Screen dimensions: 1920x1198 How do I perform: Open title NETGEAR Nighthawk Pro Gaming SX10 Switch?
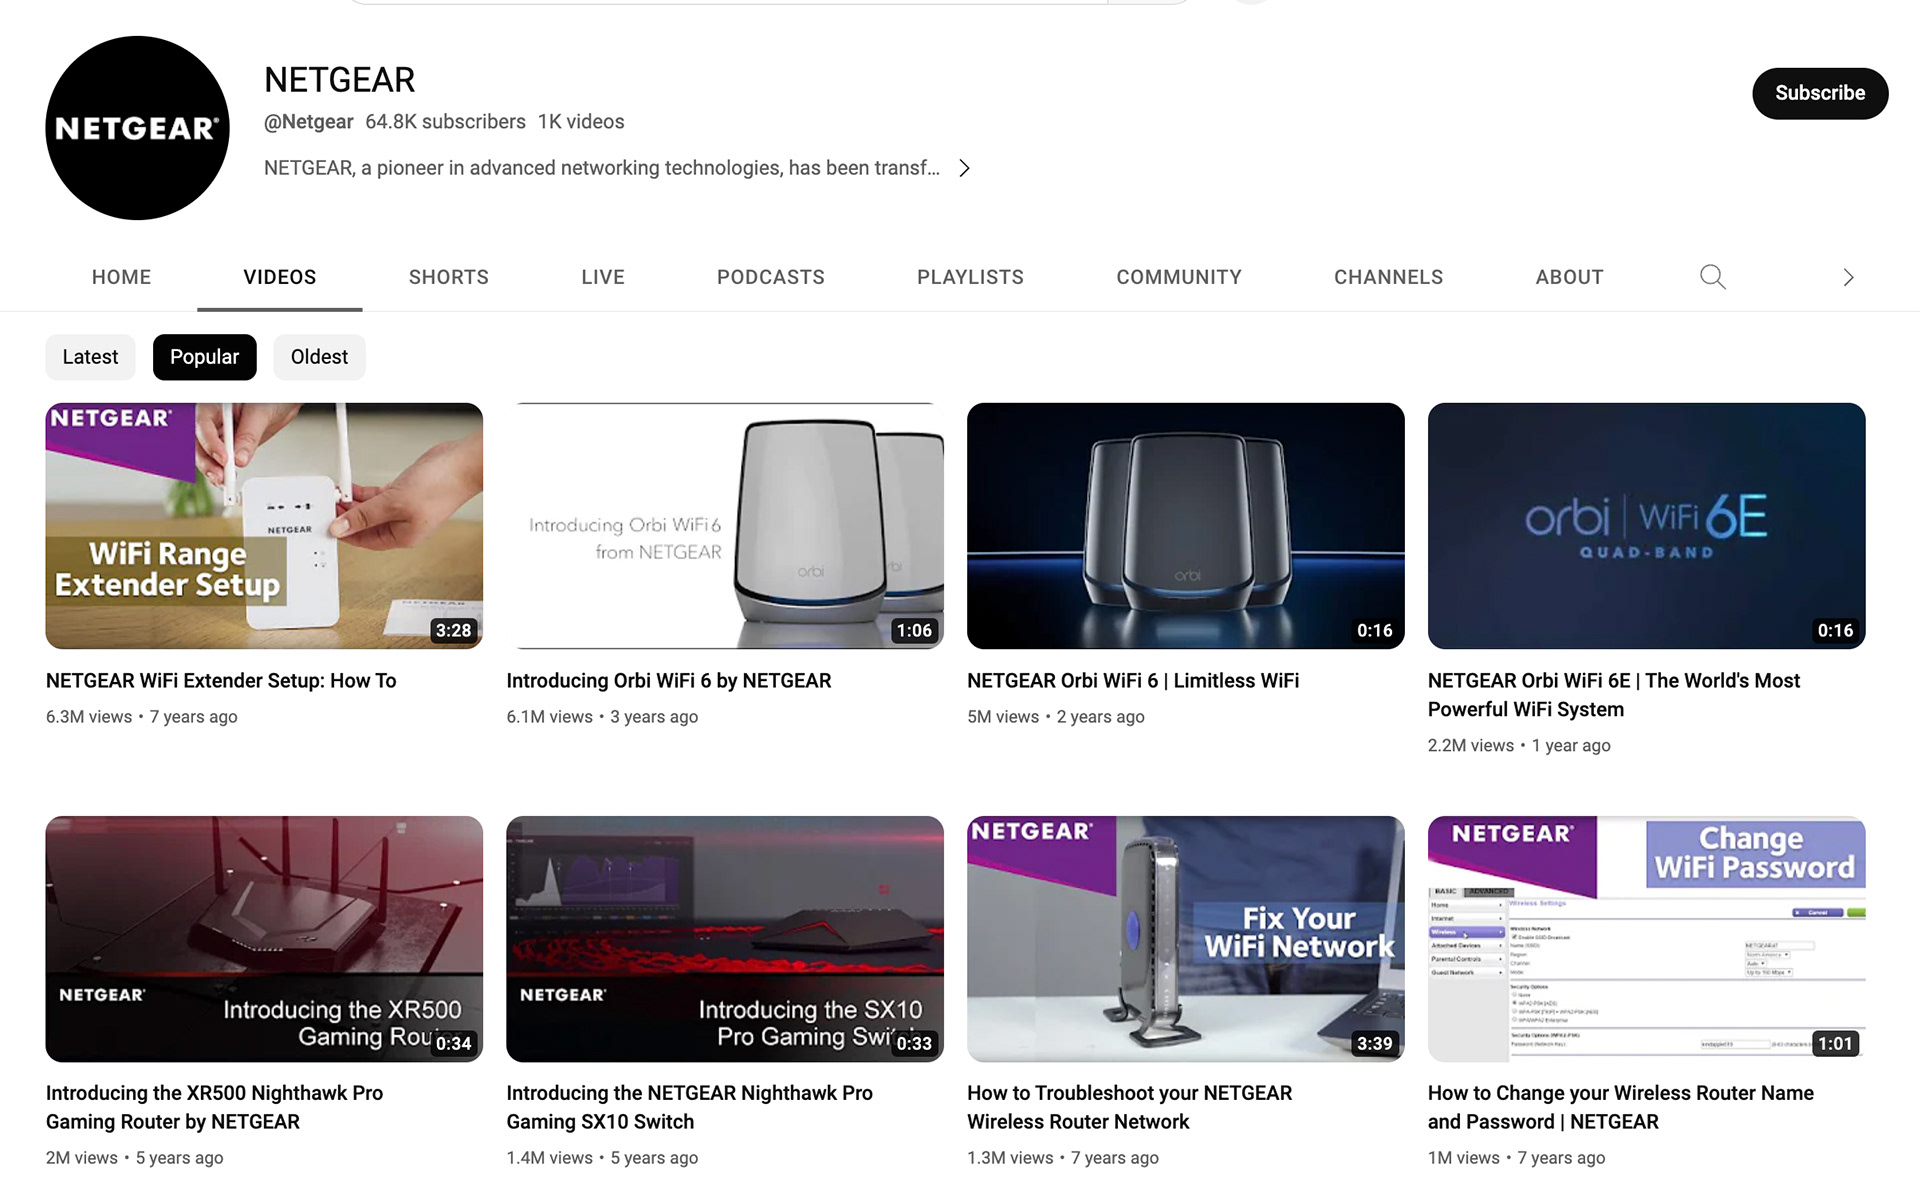point(689,1107)
